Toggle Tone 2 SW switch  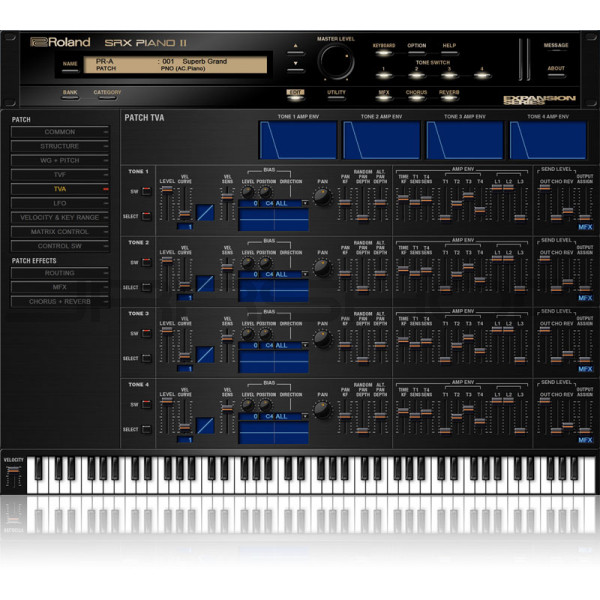click(x=147, y=262)
